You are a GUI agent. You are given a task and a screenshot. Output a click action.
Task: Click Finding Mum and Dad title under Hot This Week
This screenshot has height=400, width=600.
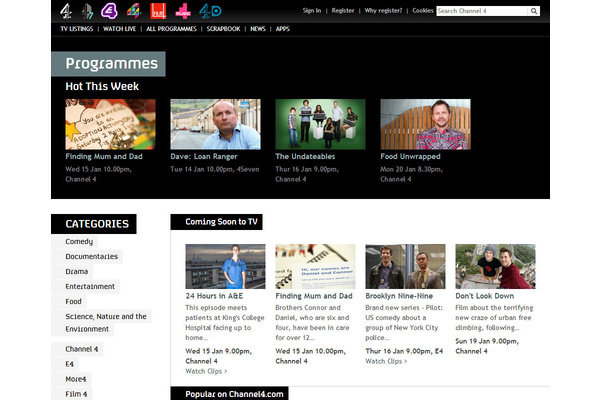tap(104, 156)
